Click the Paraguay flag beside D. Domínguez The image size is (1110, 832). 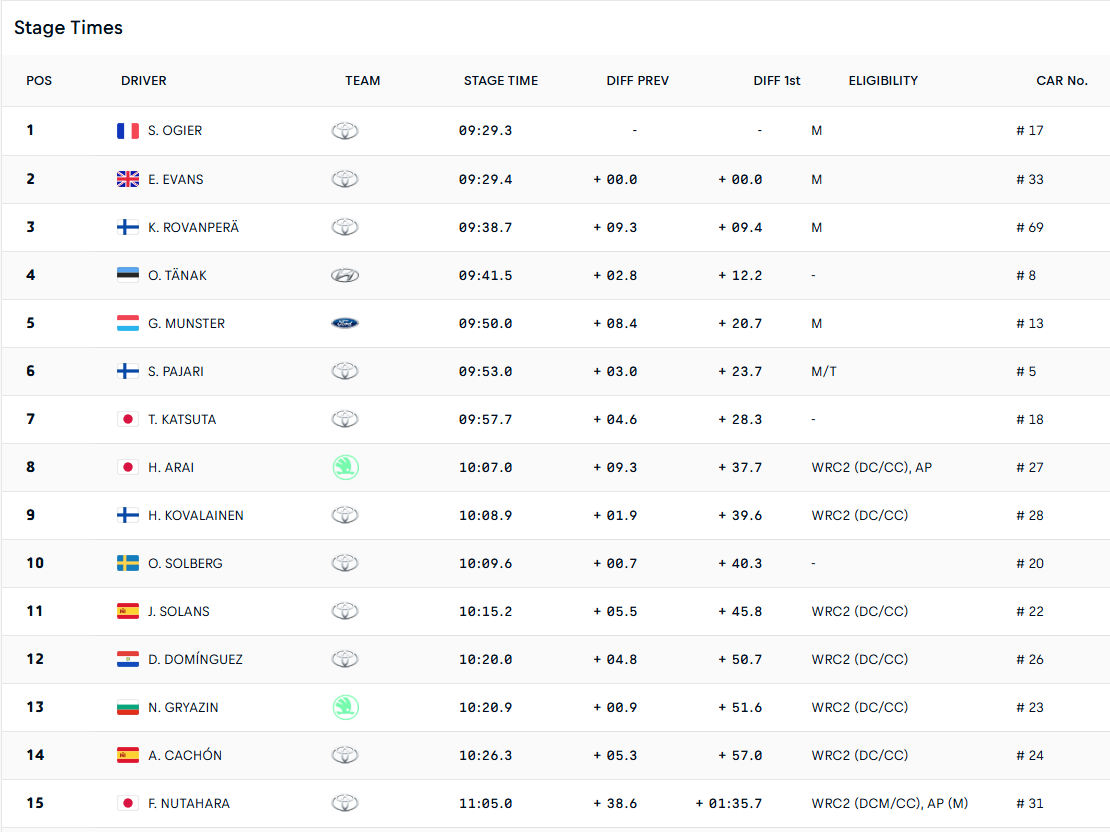128,659
